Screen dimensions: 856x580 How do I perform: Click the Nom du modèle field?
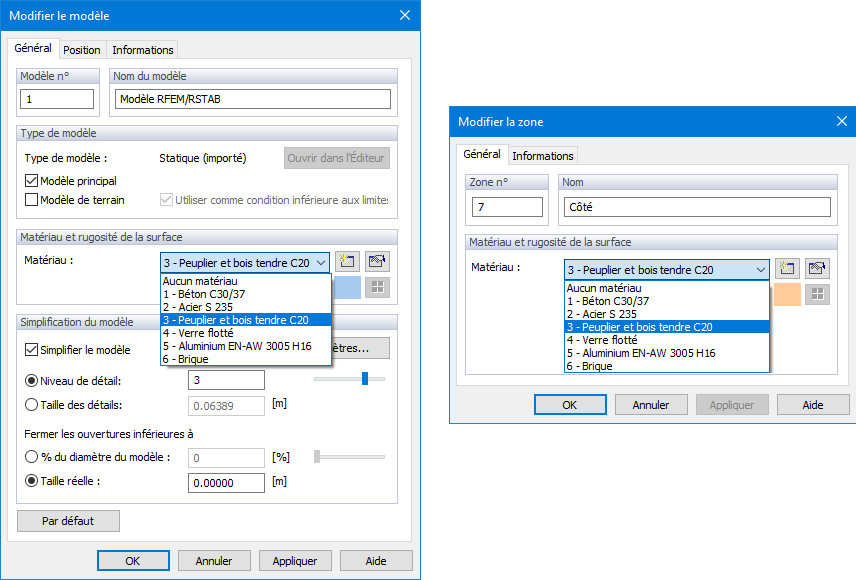(253, 99)
